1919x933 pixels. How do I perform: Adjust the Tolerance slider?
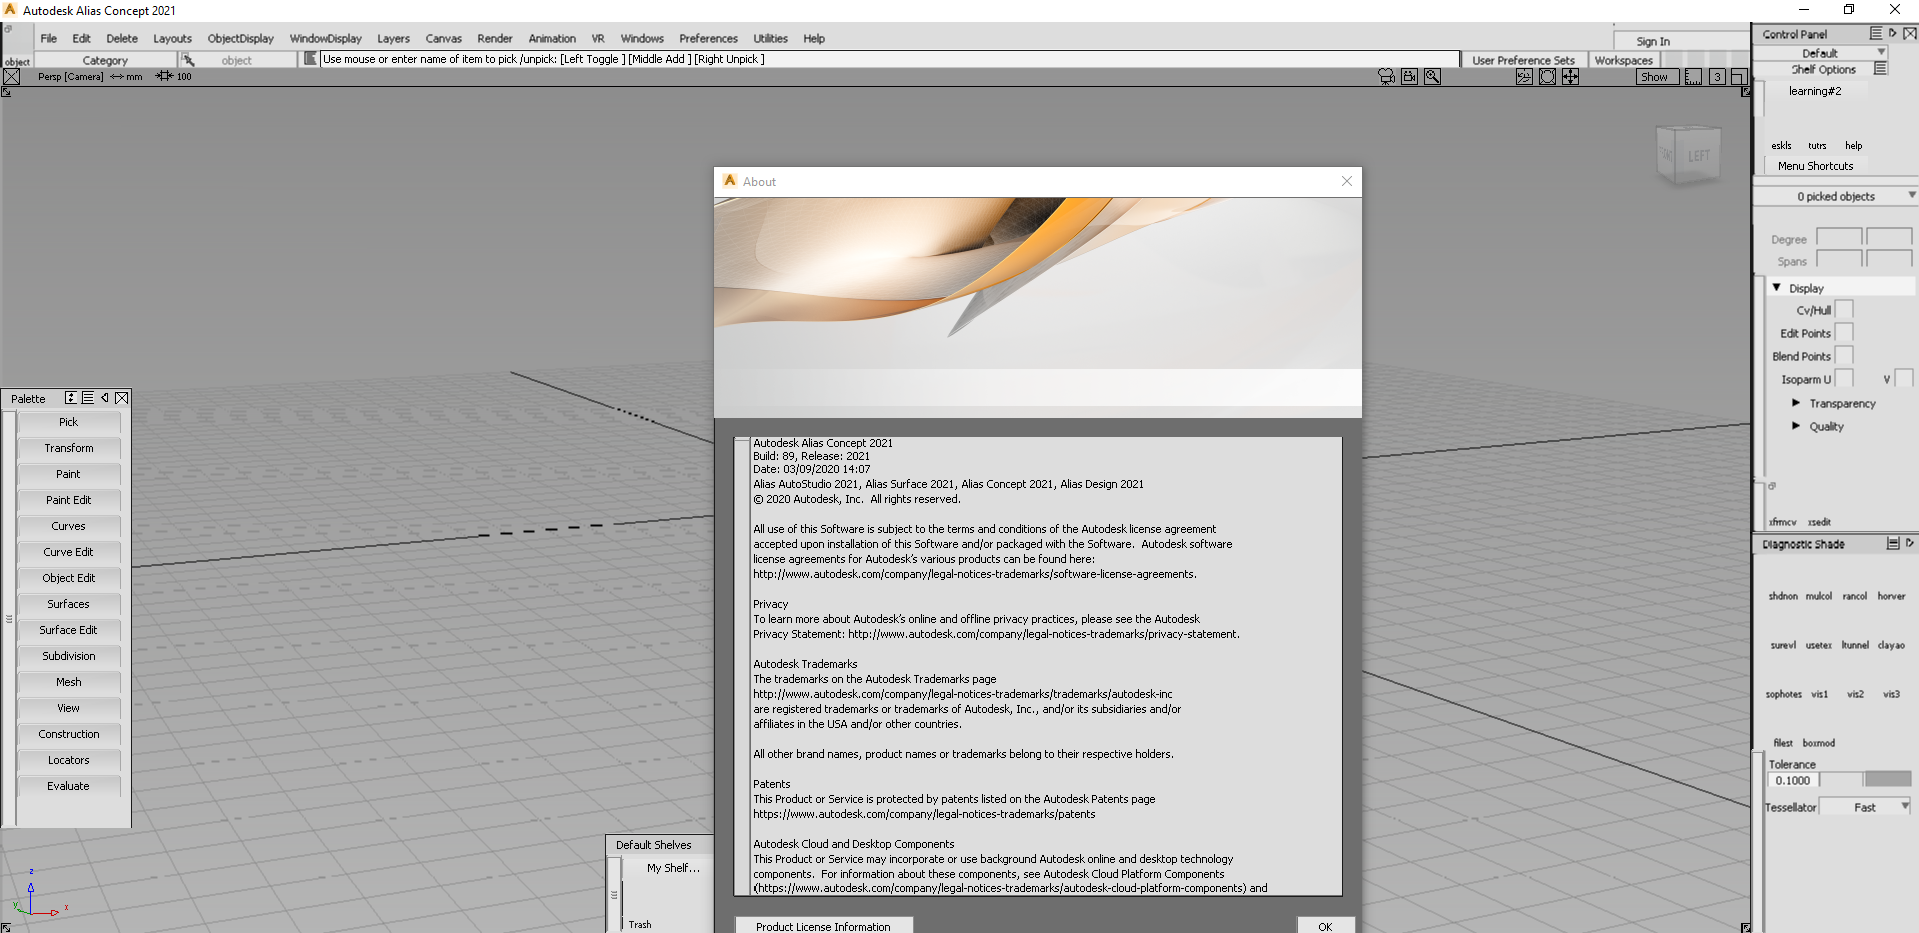pos(1865,780)
